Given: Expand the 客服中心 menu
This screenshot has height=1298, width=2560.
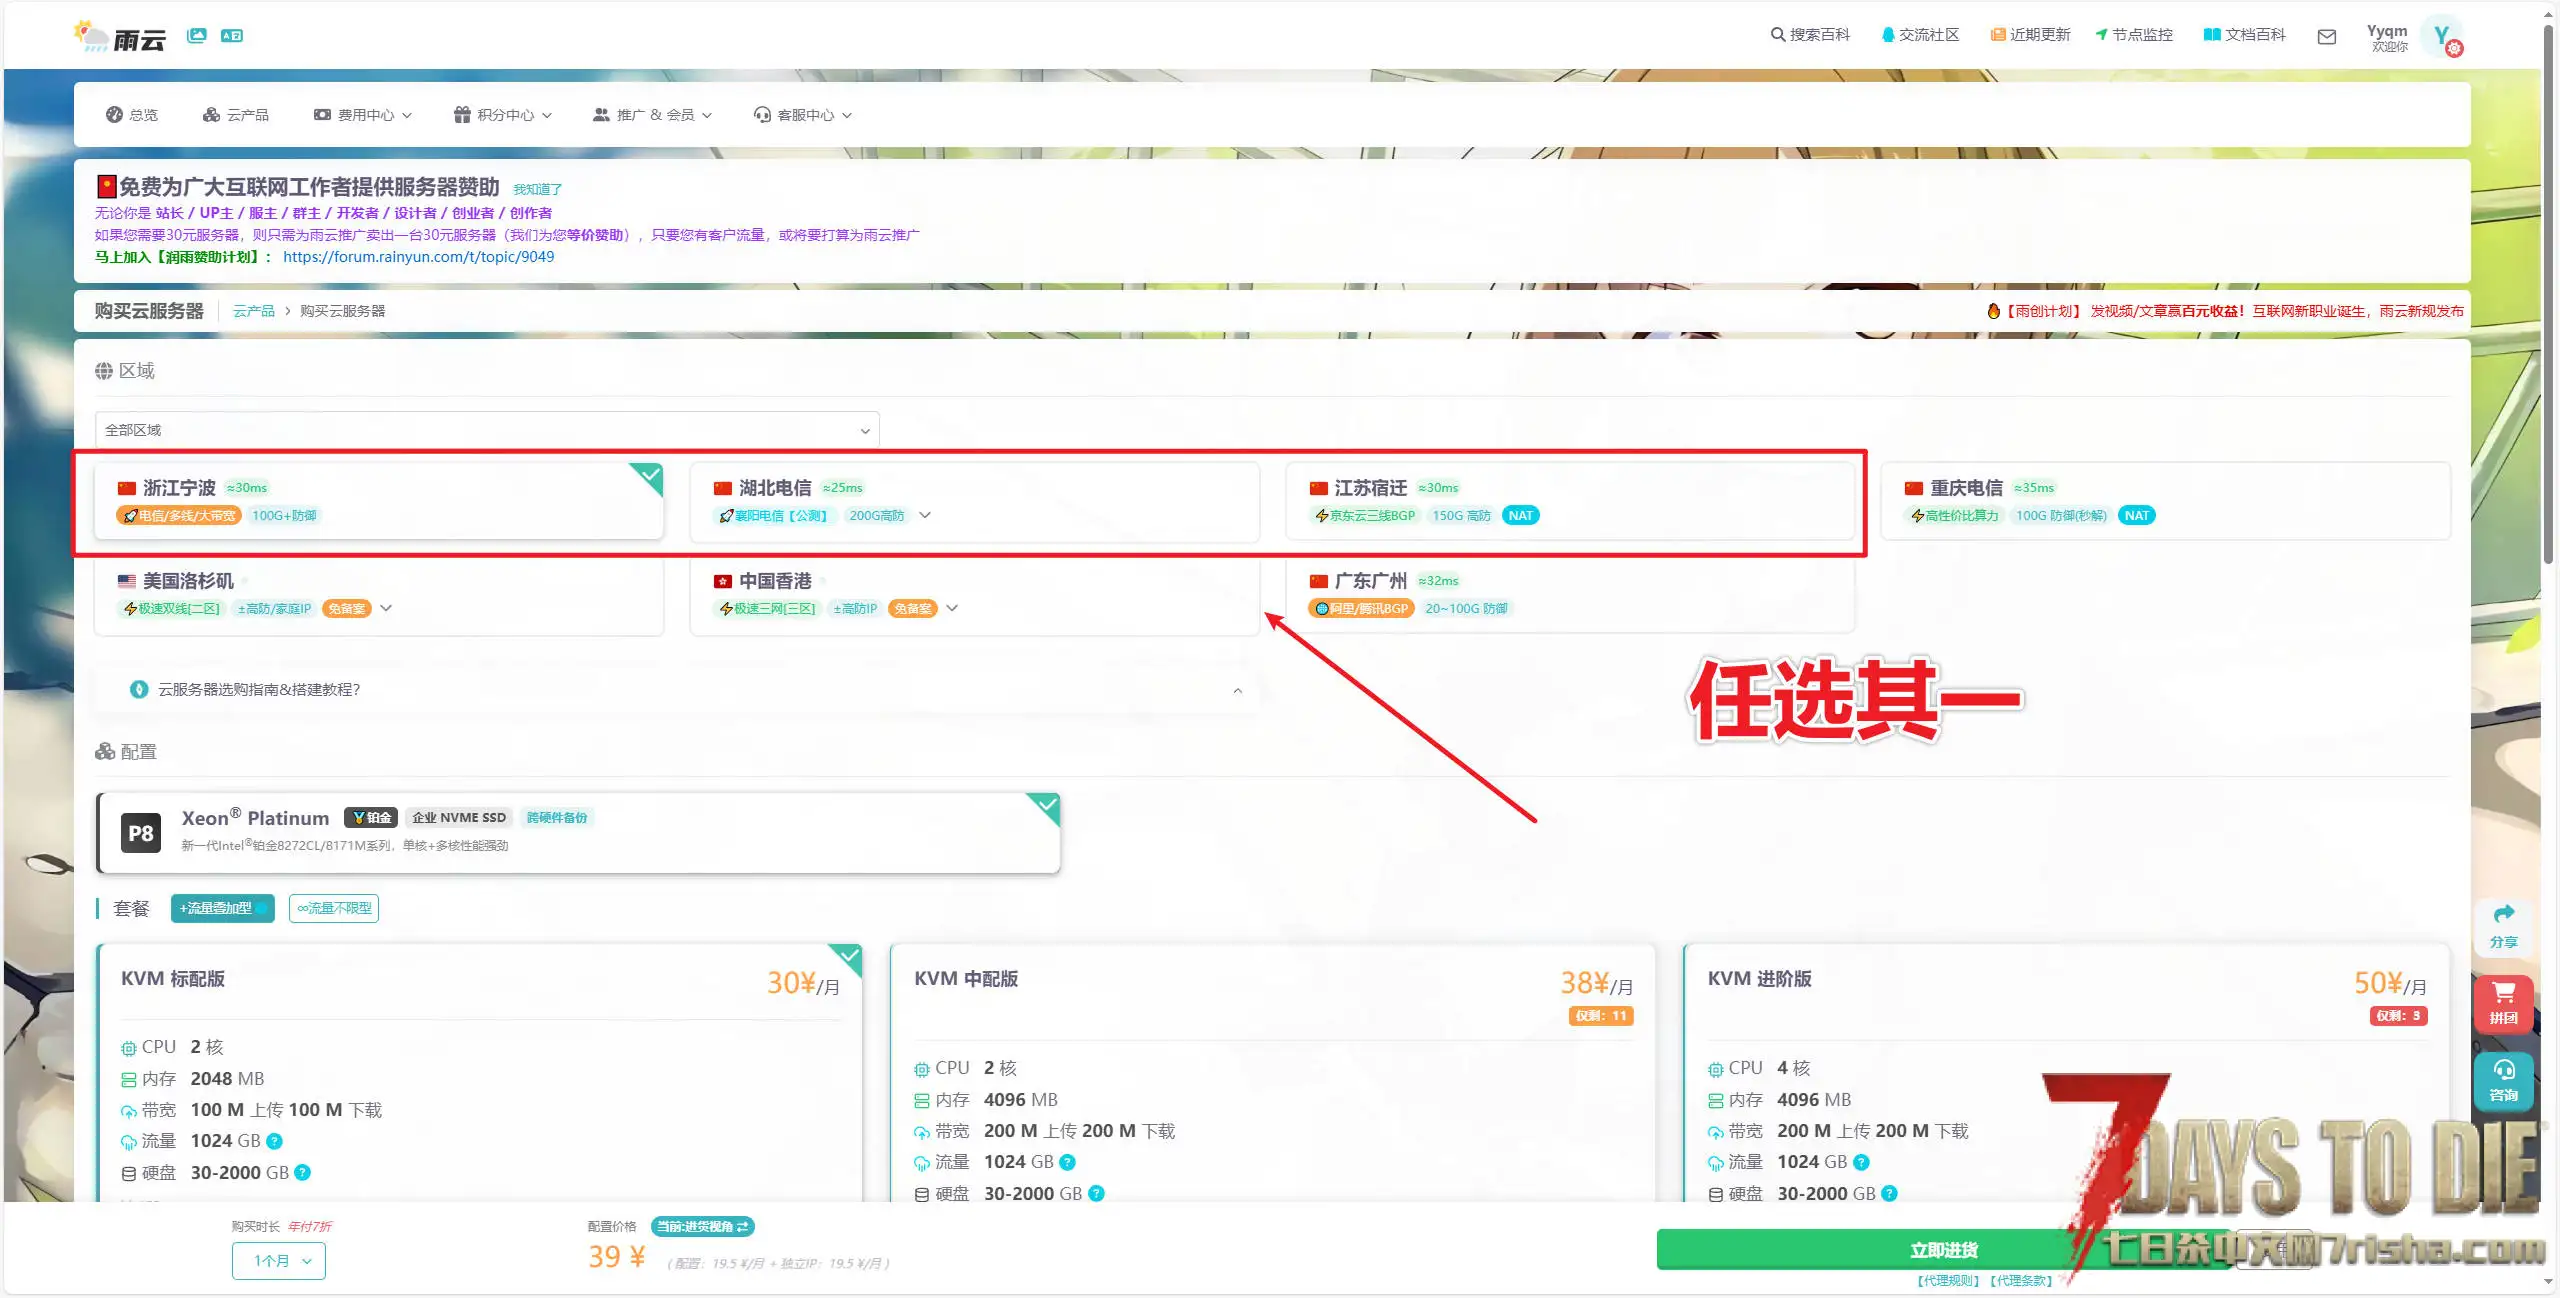Looking at the screenshot, I should 802,115.
